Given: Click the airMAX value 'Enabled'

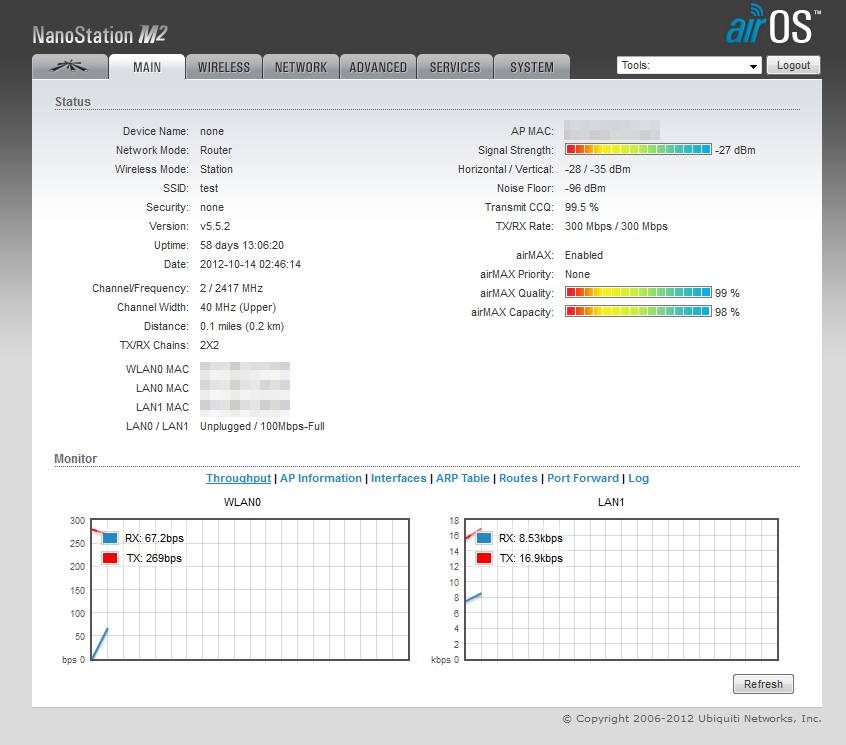Looking at the screenshot, I should [584, 255].
